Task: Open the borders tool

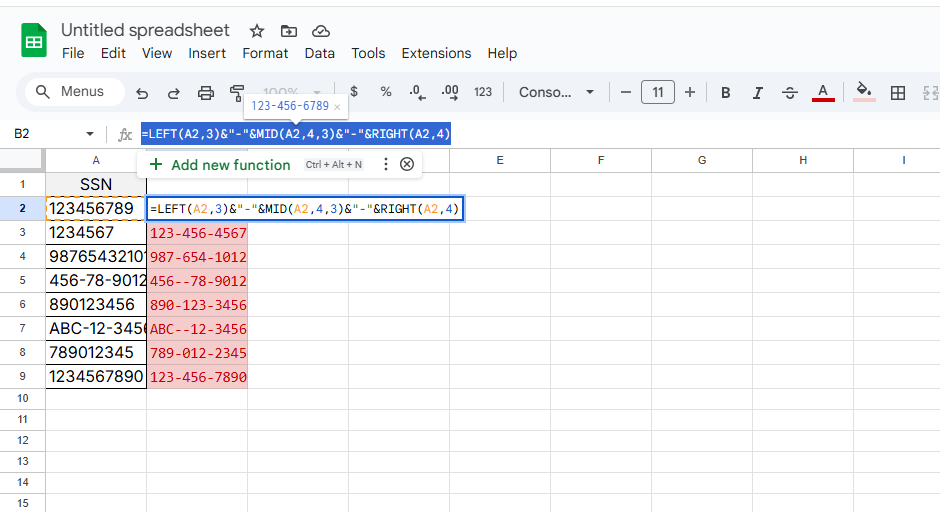Action: pyautogui.click(x=898, y=93)
